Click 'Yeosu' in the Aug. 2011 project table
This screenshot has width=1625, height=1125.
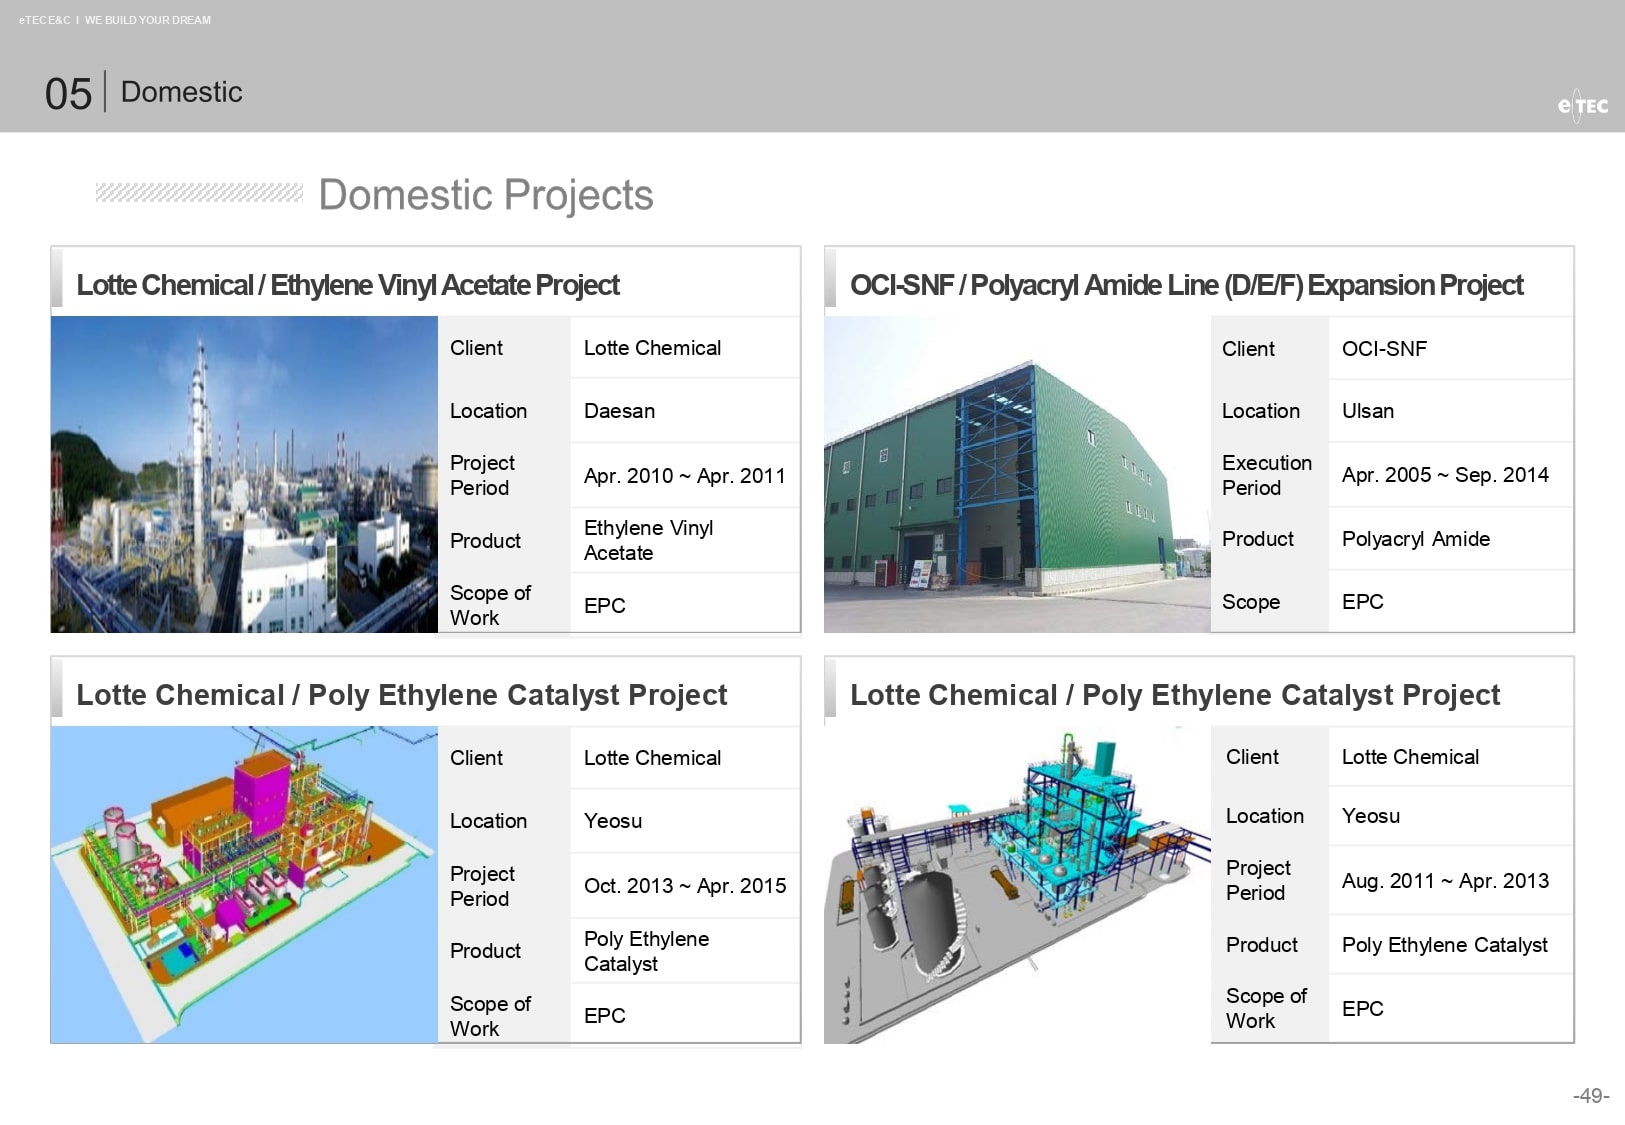coord(1371,816)
